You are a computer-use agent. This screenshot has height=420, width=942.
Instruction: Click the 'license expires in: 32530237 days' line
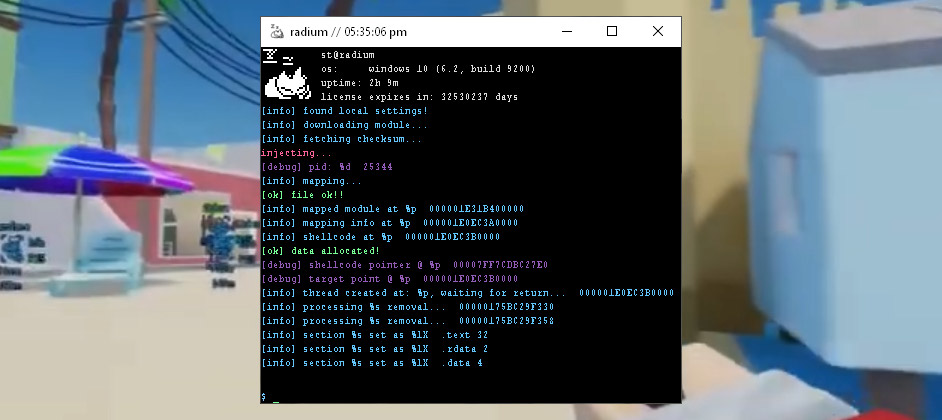(x=419, y=97)
